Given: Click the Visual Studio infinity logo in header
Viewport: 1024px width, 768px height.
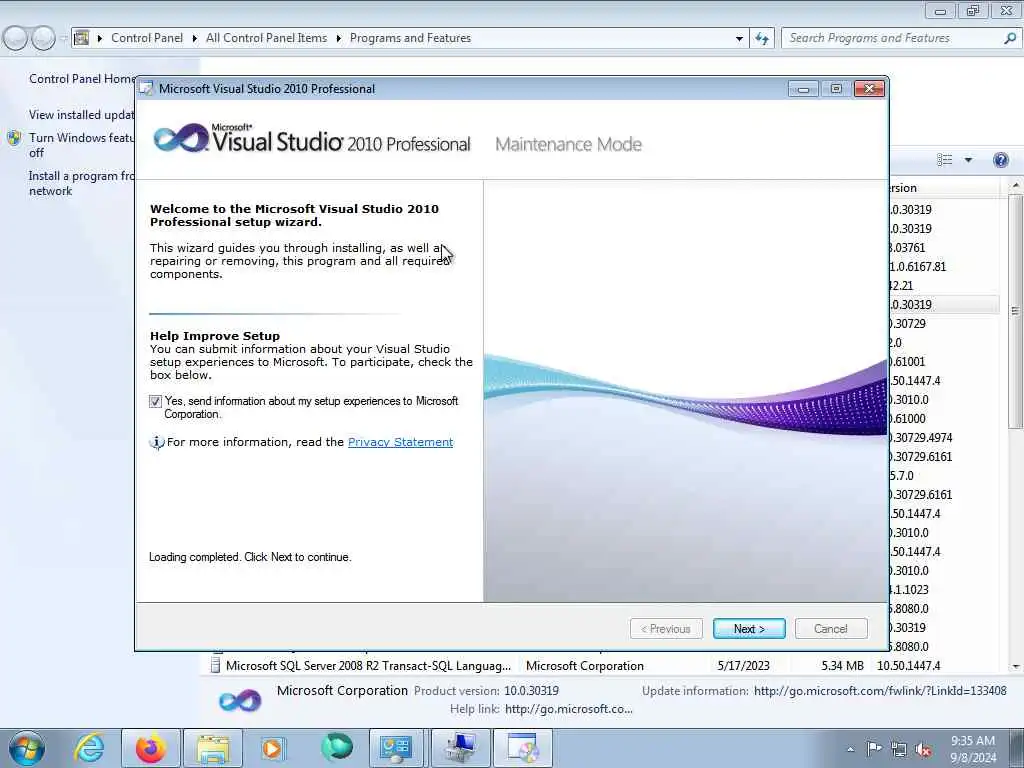Looking at the screenshot, I should click(180, 138).
